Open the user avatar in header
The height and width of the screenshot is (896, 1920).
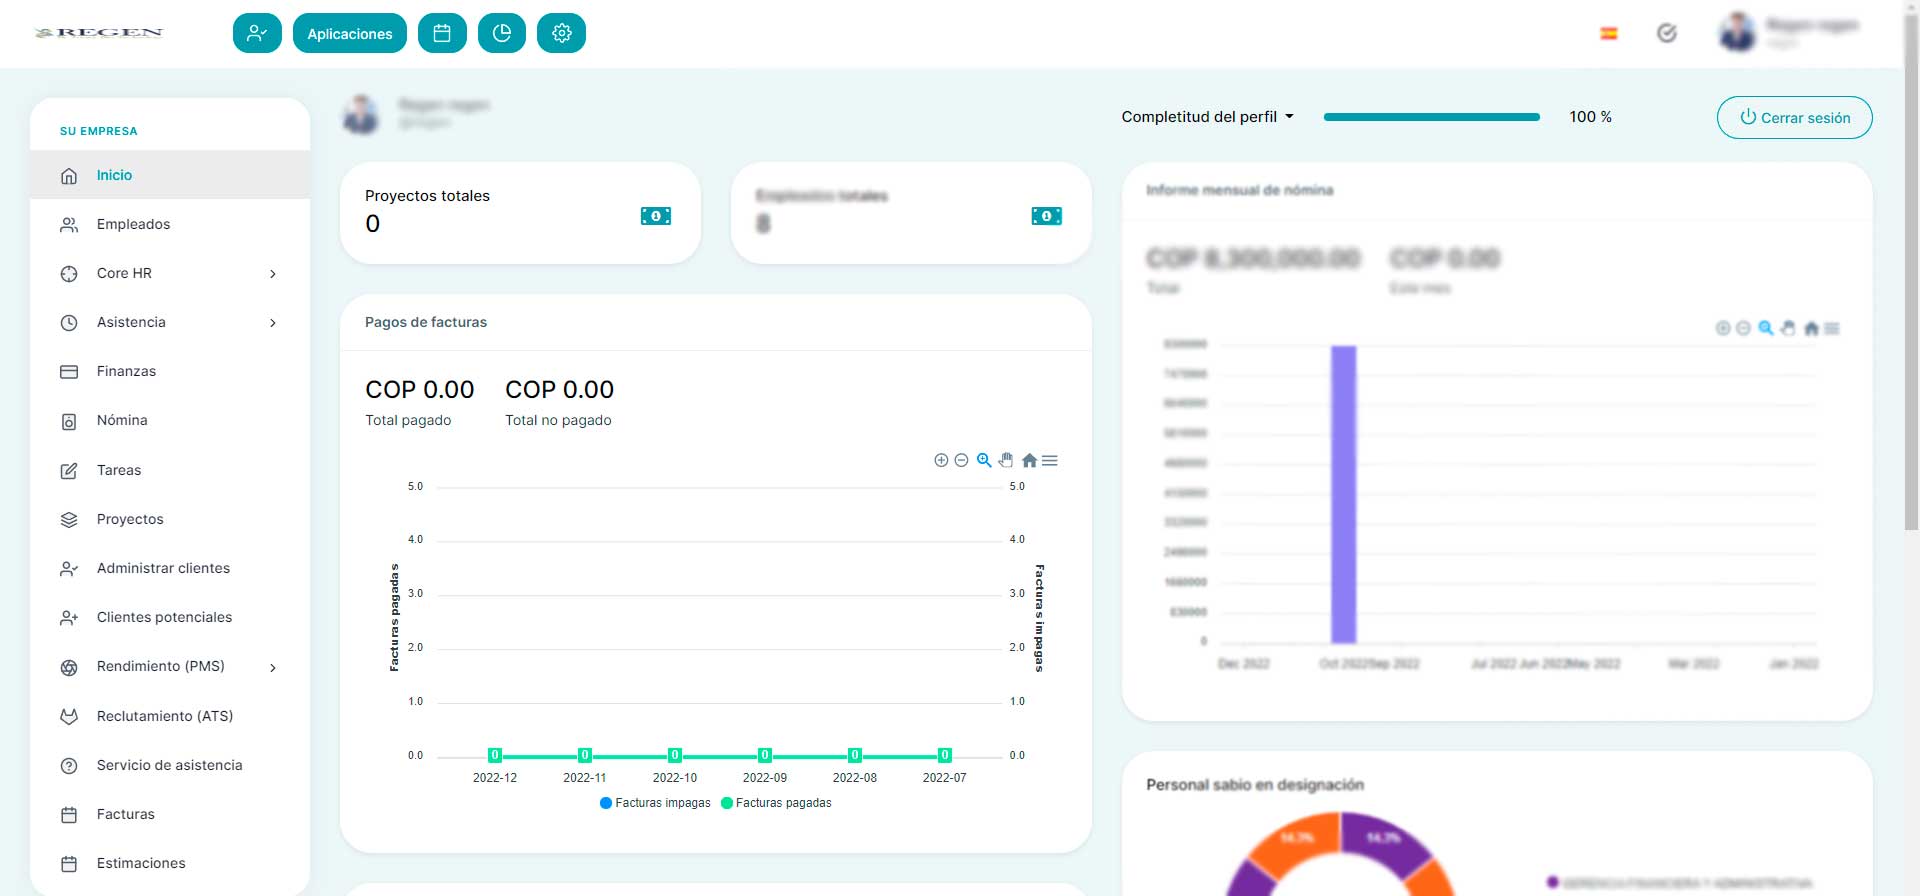pyautogui.click(x=1738, y=33)
